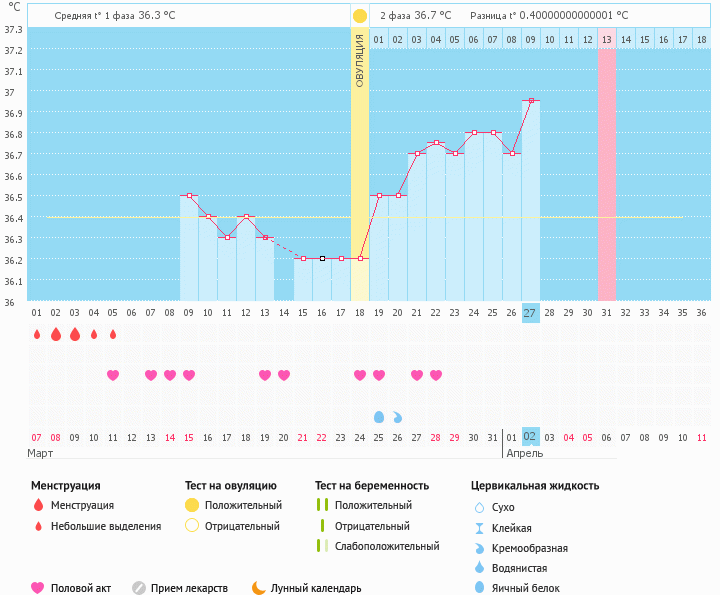Image resolution: width=720 pixels, height=595 pixels.
Task: Click the heart icon on cycle day 05
Action: (x=112, y=375)
